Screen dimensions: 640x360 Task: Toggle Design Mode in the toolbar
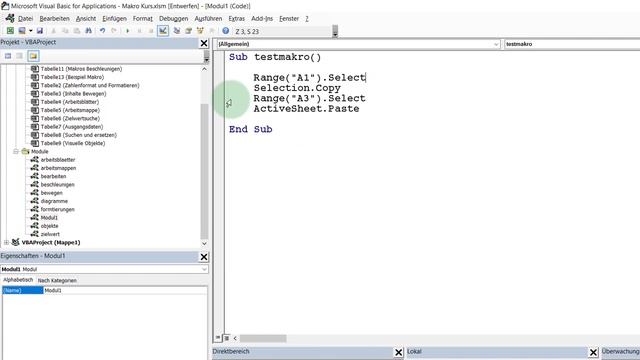163,31
